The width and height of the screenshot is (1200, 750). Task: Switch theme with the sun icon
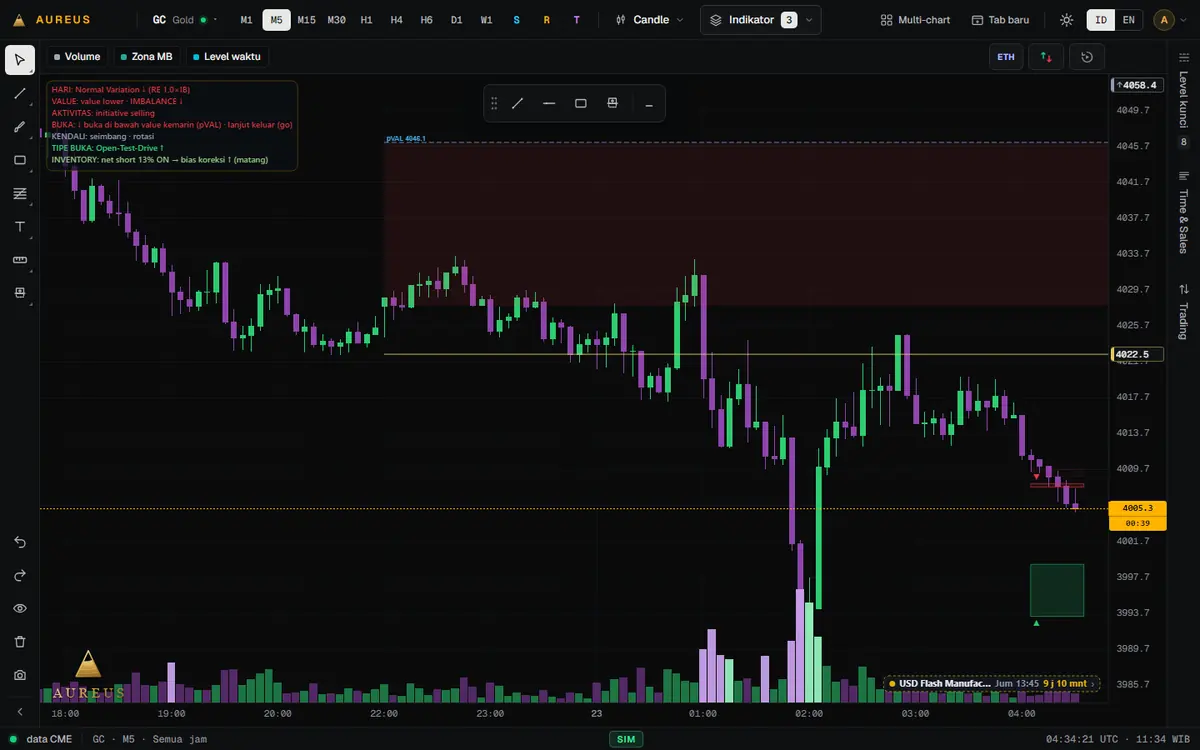click(x=1067, y=20)
